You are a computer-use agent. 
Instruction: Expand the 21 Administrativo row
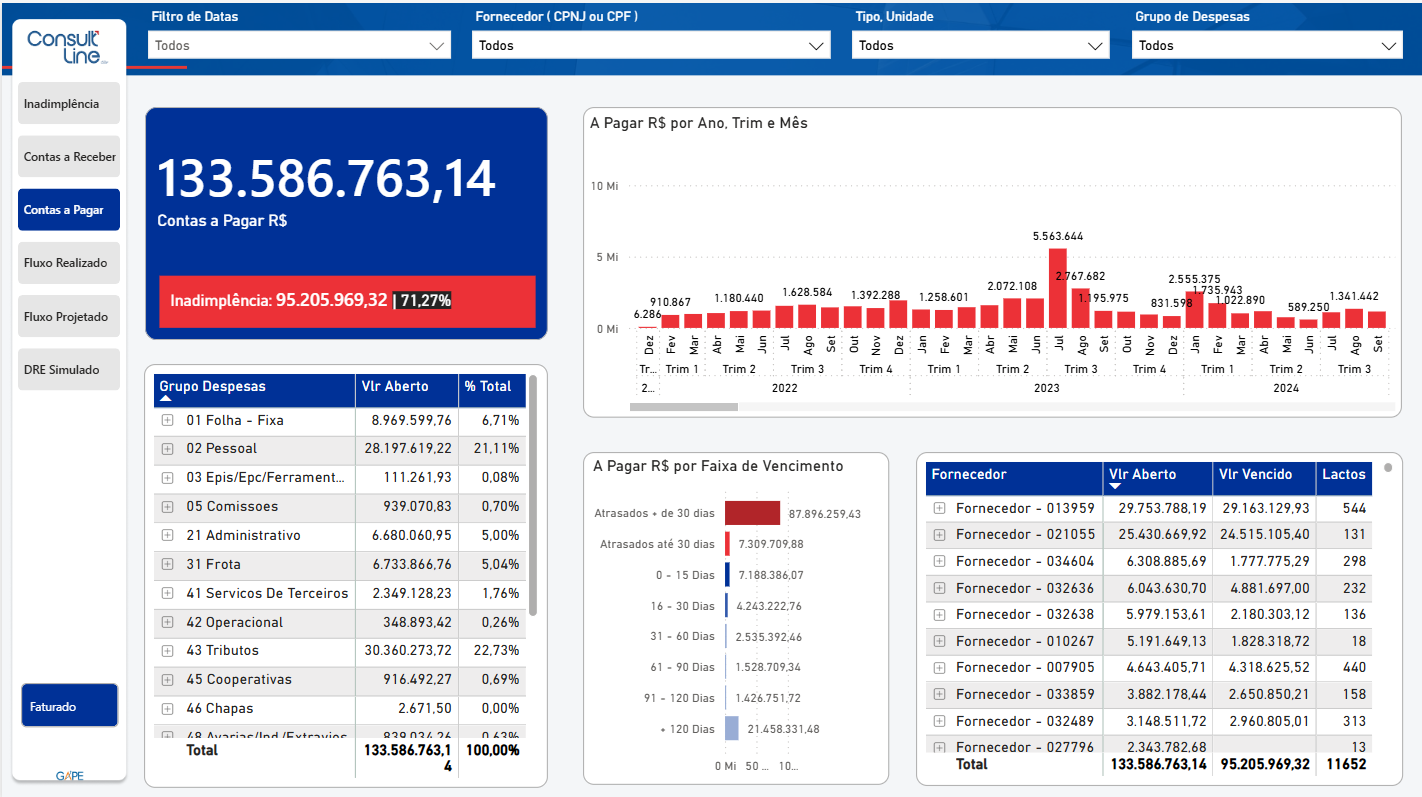pos(168,536)
